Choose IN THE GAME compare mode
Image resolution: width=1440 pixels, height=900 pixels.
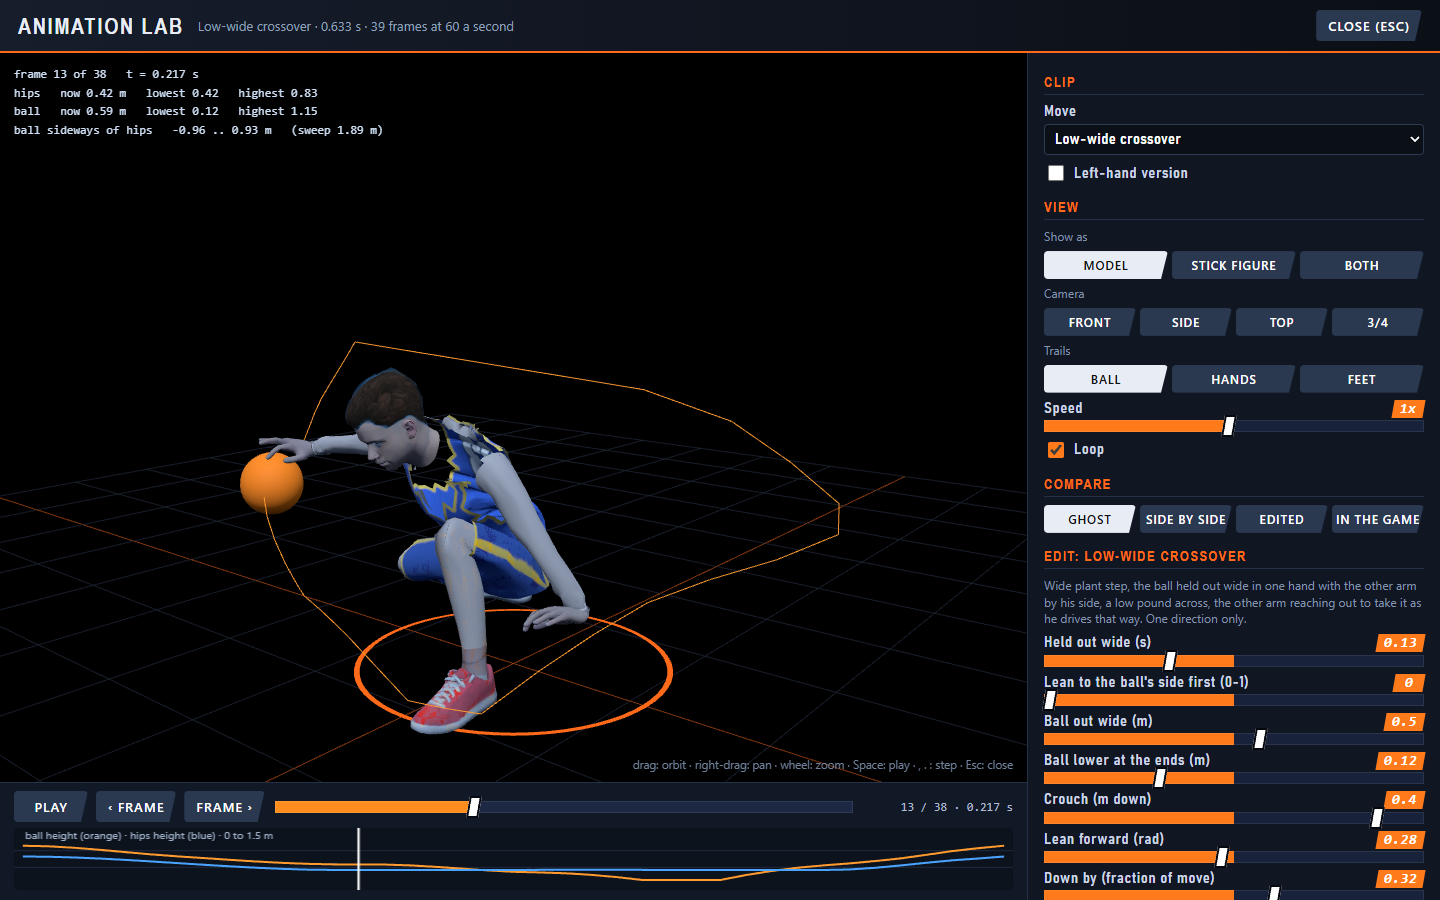click(1377, 519)
